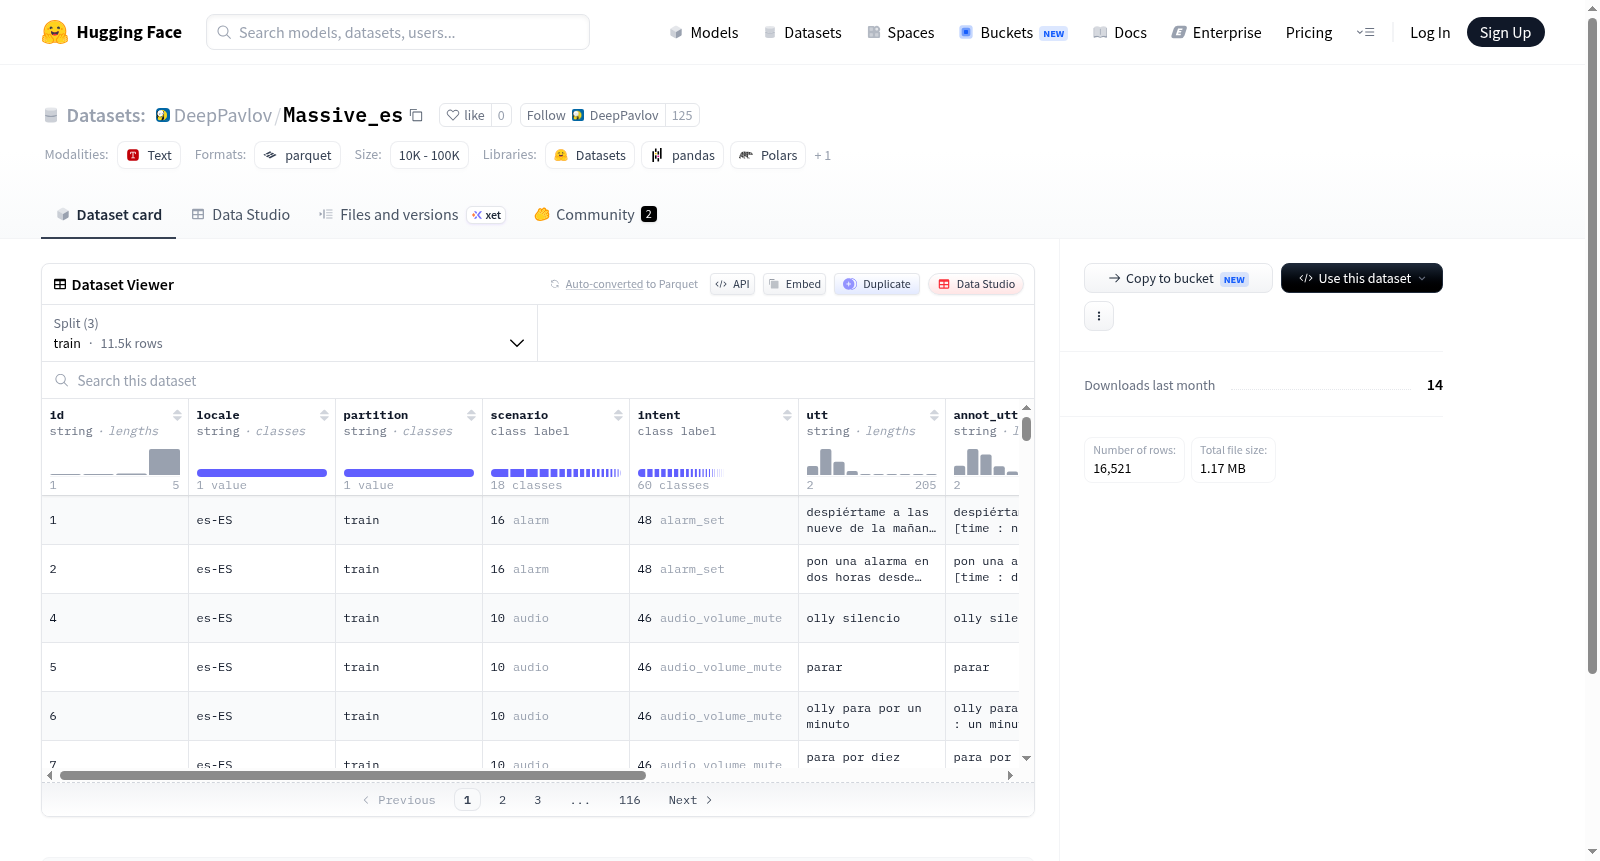Screen dimensions: 1600x861
Task: Open the three-dot more options menu
Action: [1099, 316]
